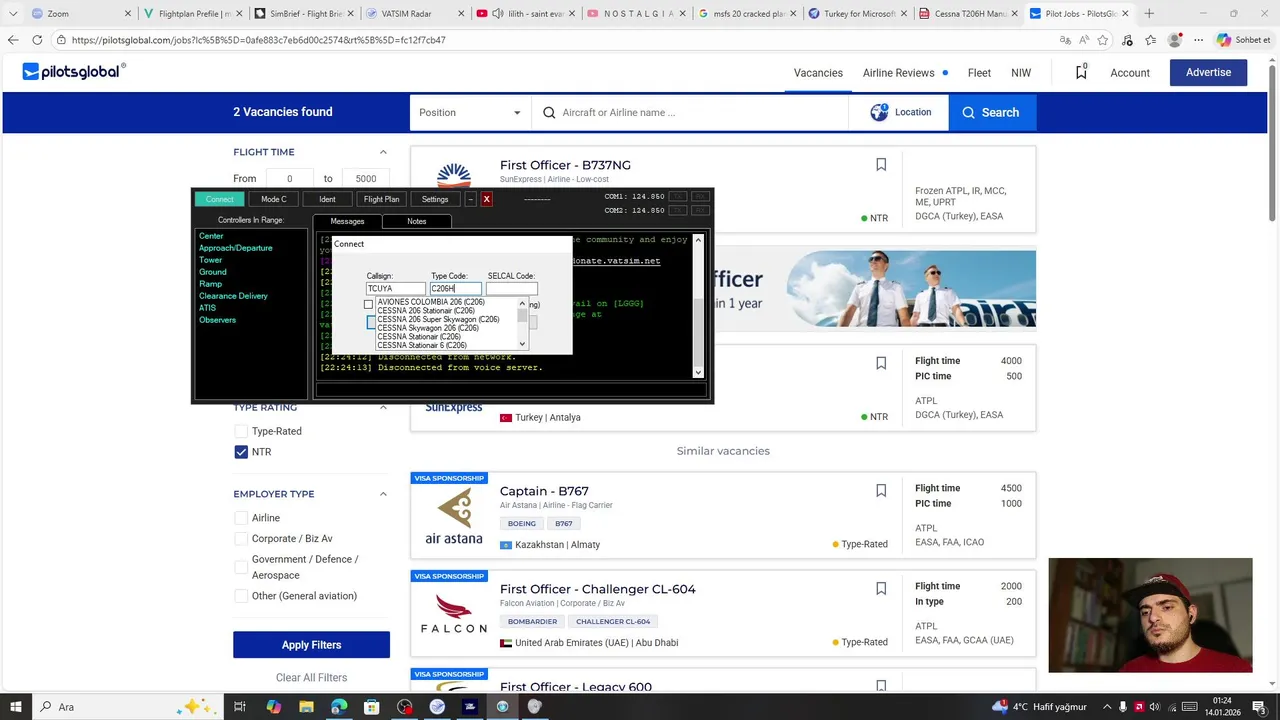Viewport: 1280px width, 720px height.
Task: Select CESSNA Skywagon 206 (C206) suggestion
Action: [428, 328]
